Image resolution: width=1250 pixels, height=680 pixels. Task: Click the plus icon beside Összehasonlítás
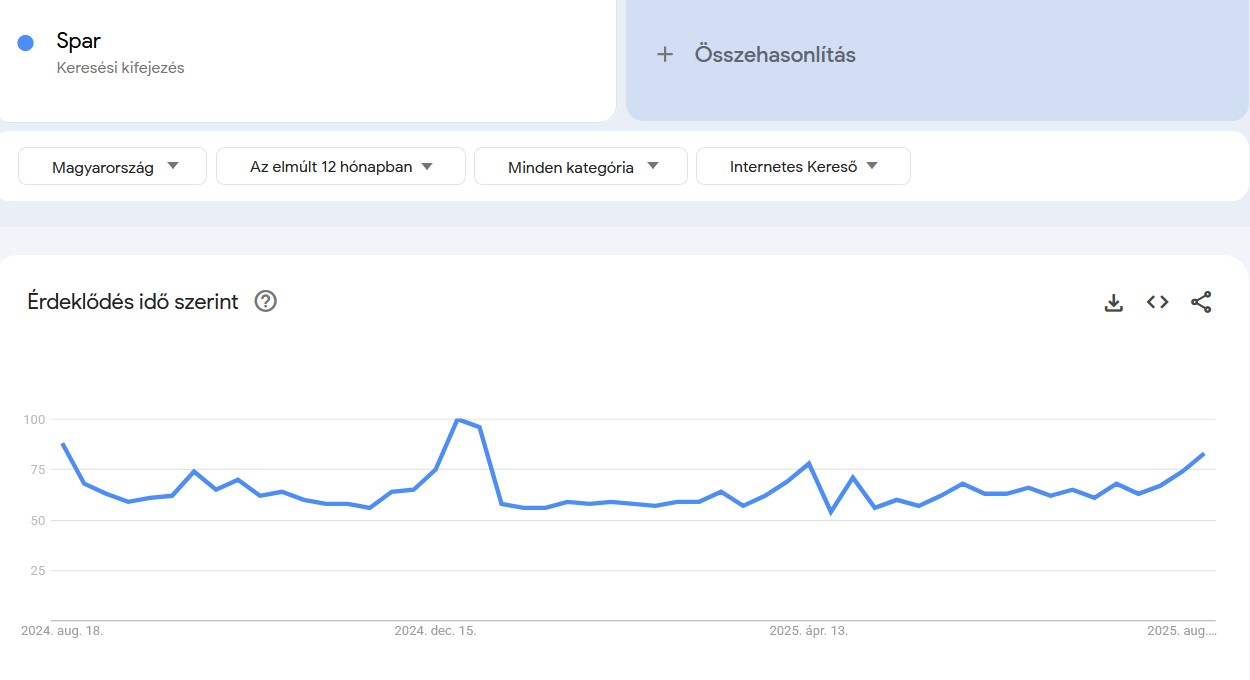666,54
